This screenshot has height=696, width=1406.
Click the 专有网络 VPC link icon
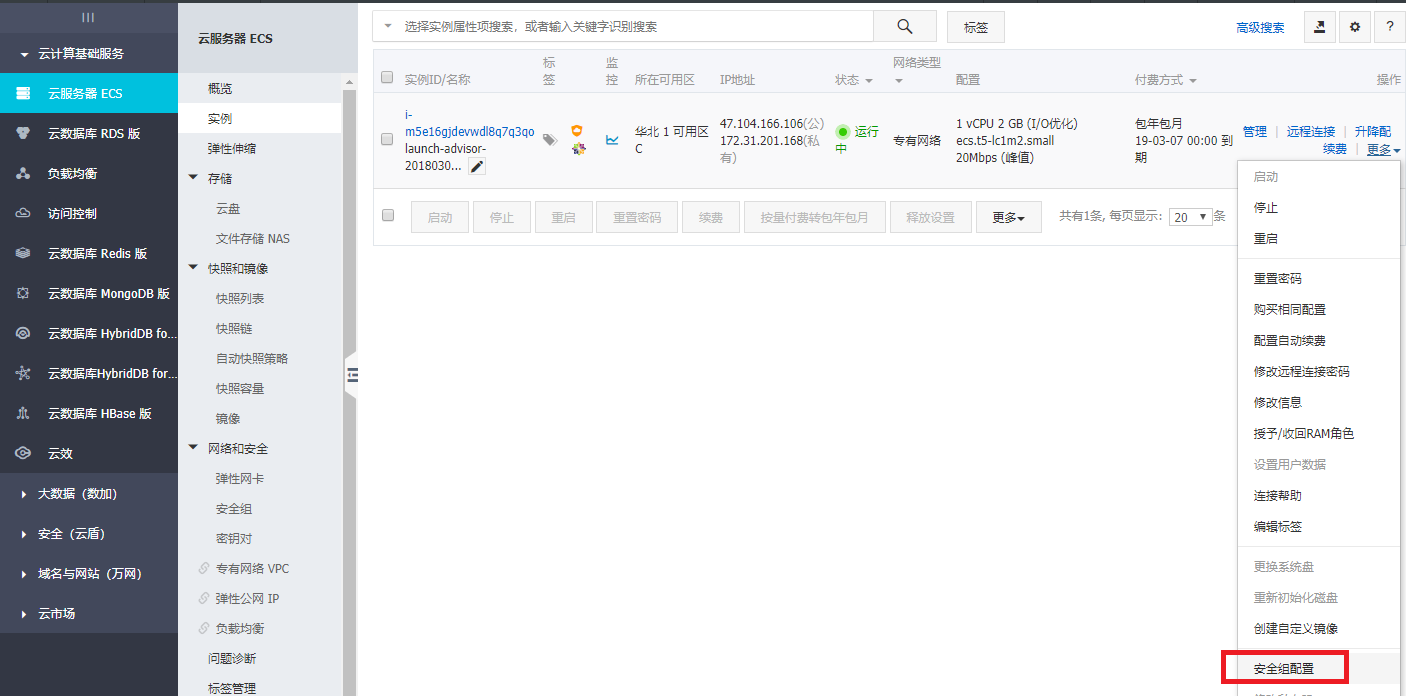[x=204, y=568]
